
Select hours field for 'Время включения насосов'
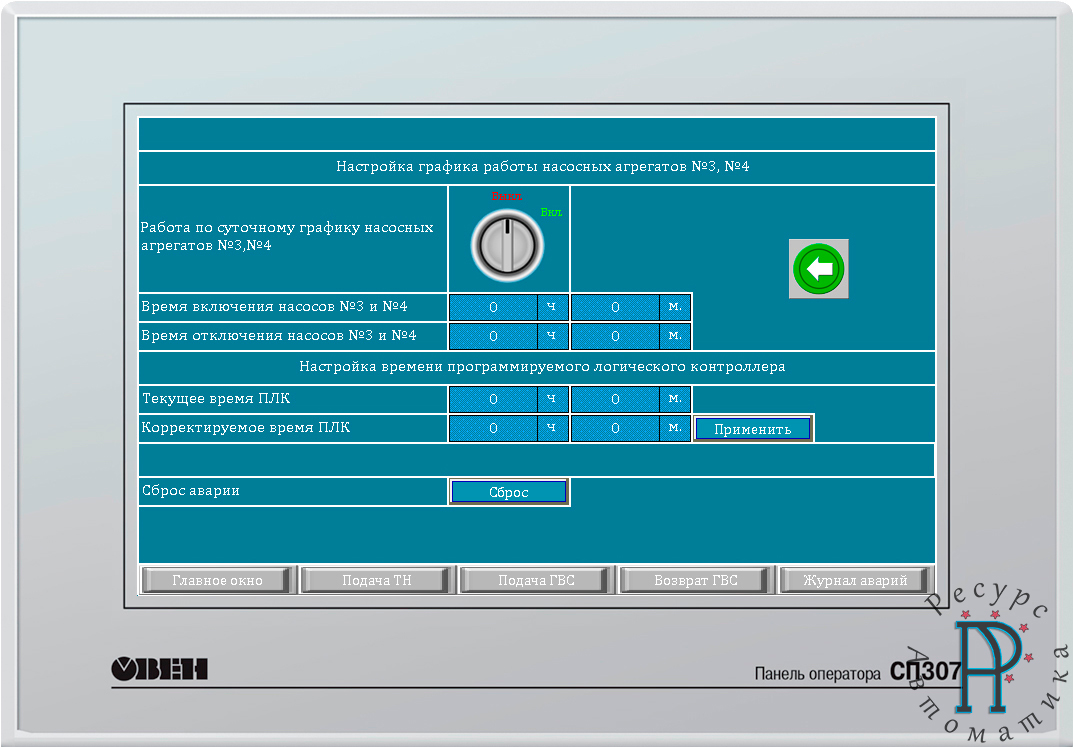[494, 307]
